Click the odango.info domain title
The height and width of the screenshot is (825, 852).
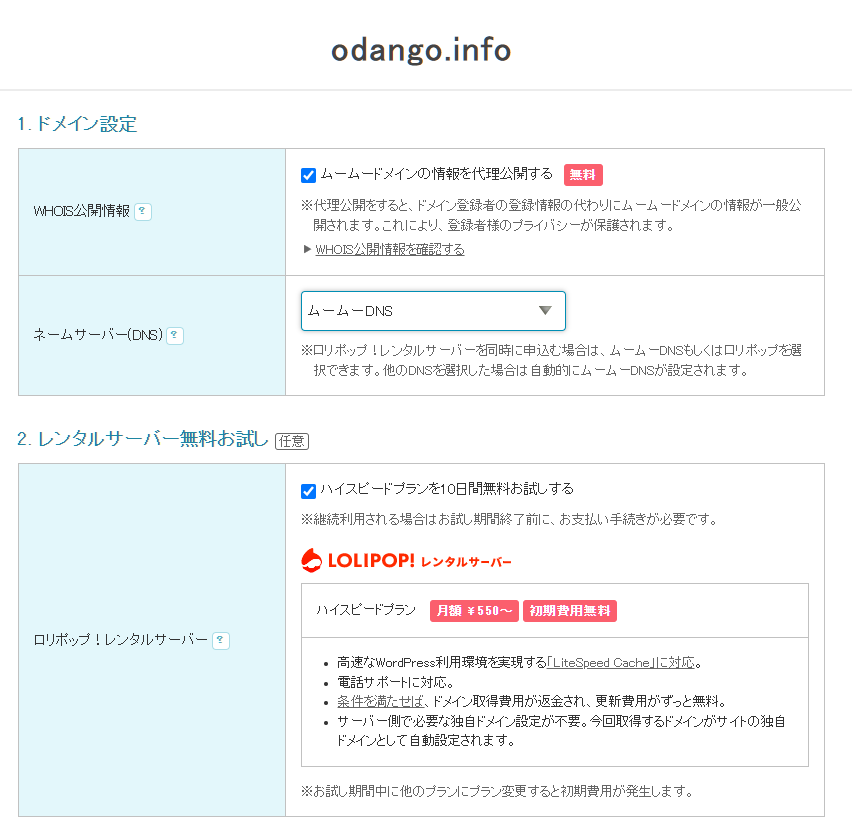421,50
